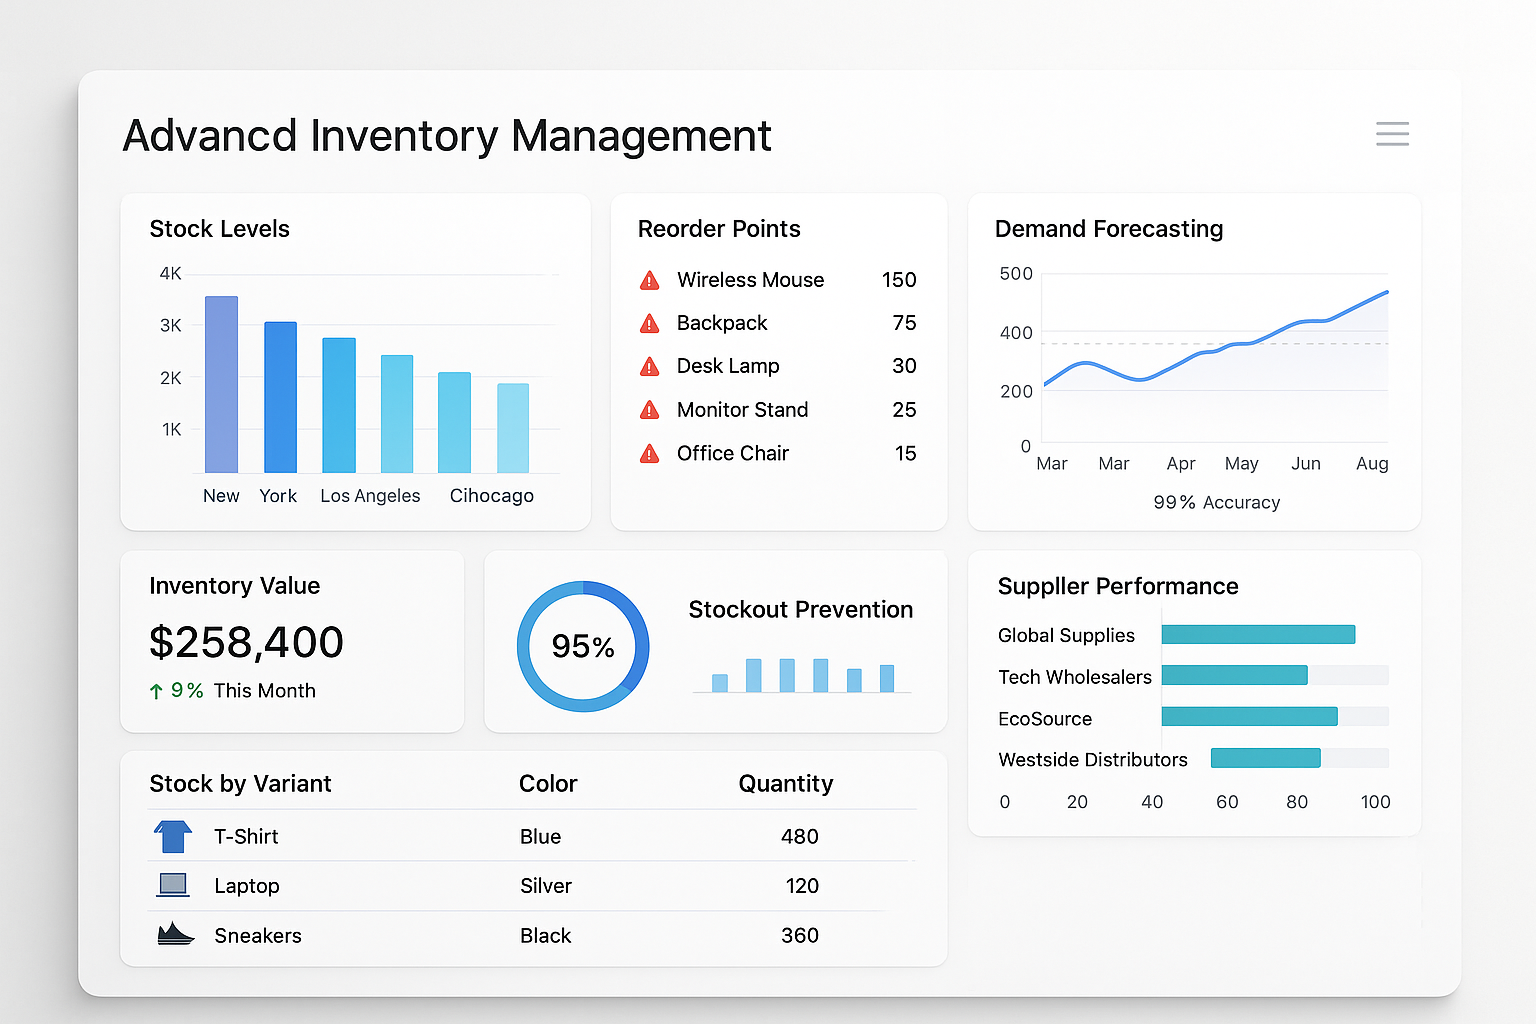Open the hamburger menu

pos(1392,134)
